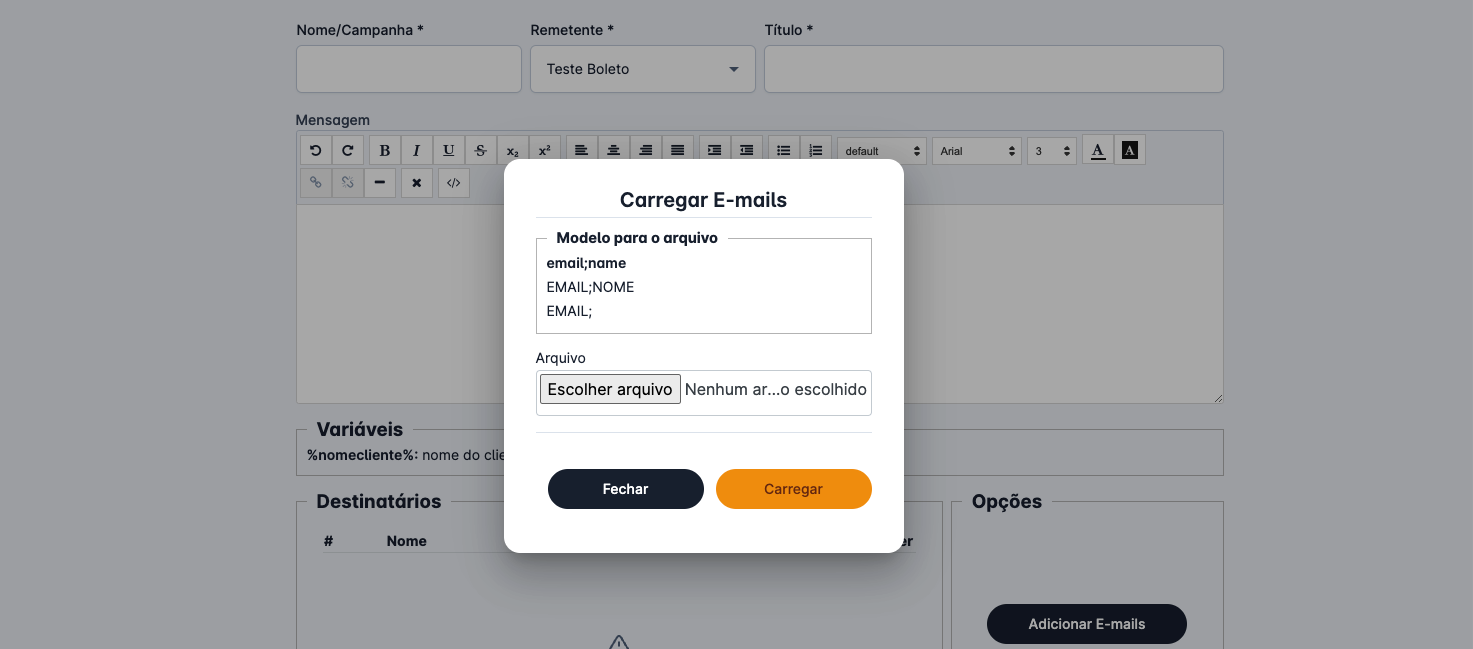Open the default paragraph format dropdown

[881, 151]
